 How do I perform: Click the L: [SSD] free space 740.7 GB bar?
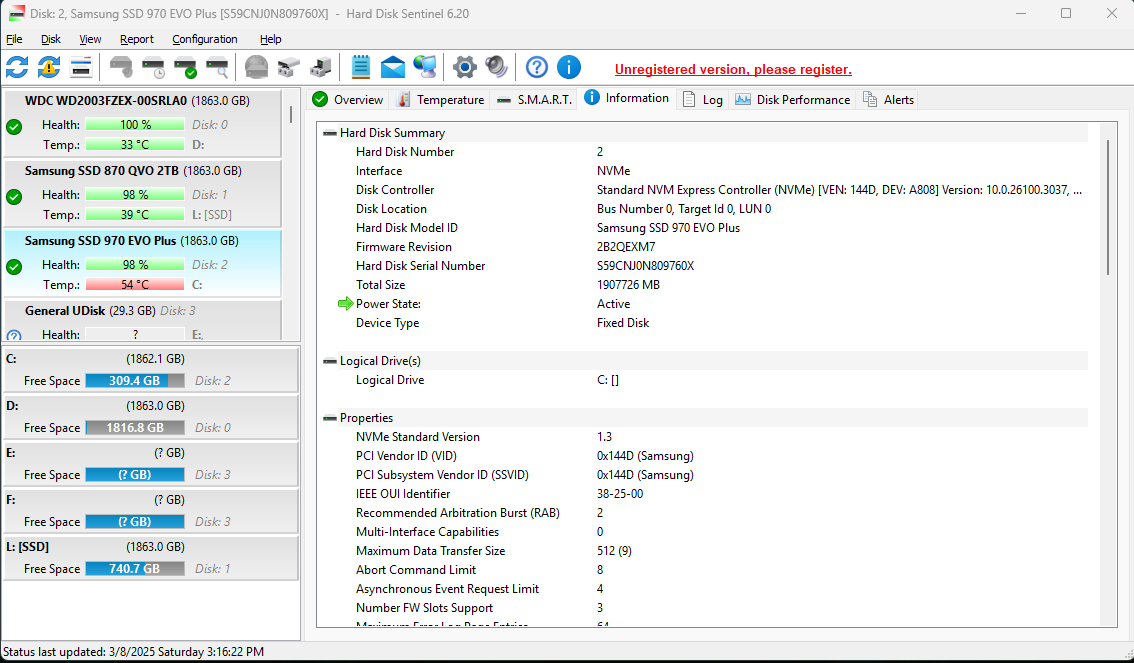(x=135, y=569)
